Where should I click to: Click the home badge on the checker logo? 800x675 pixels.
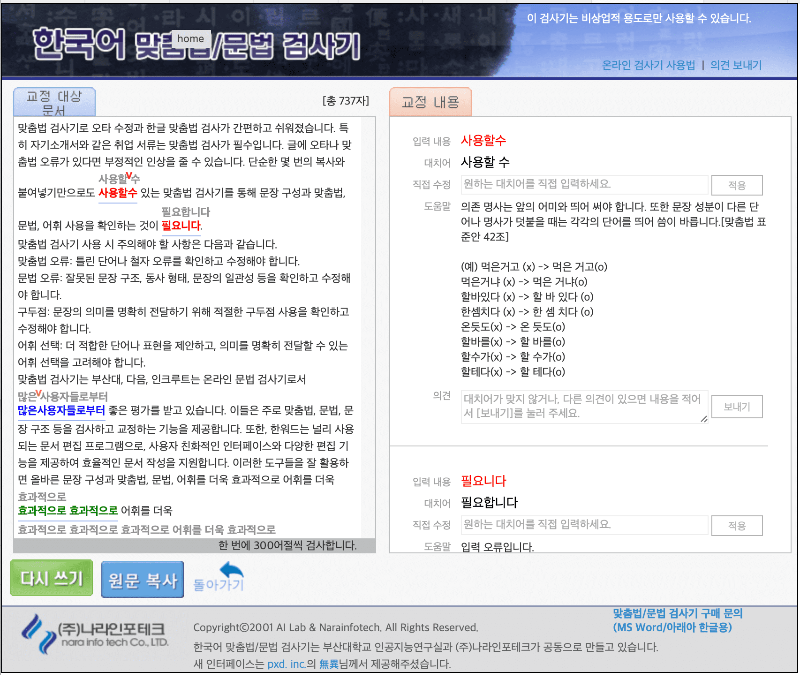pos(189,38)
